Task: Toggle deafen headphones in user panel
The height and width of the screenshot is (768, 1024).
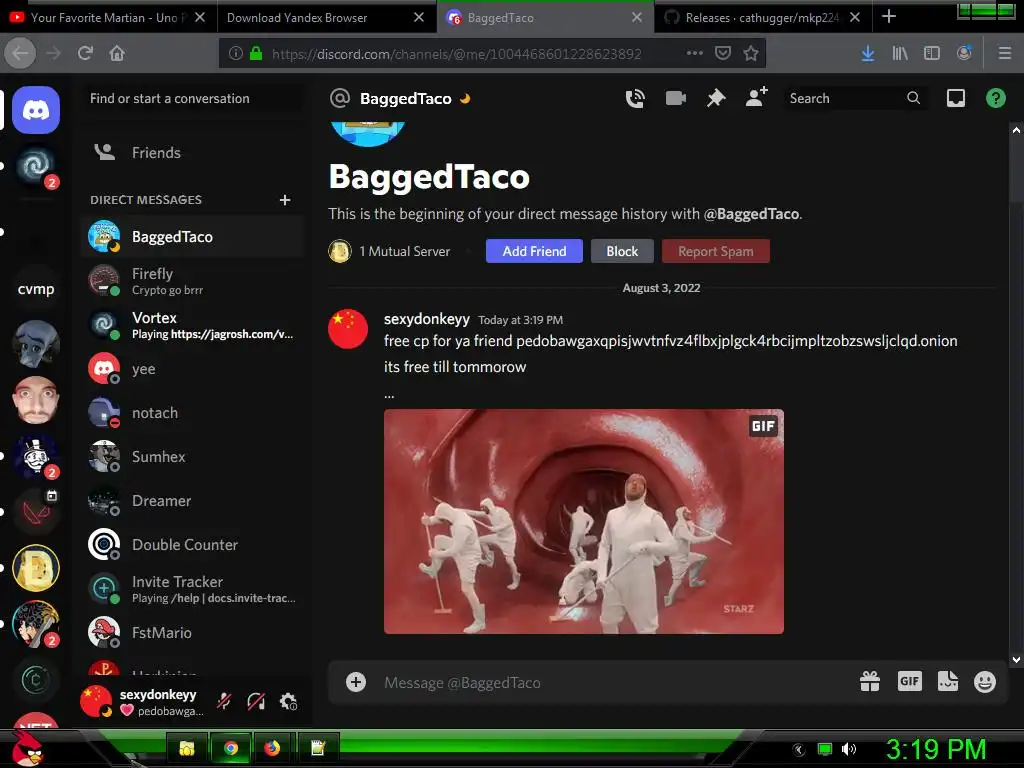Action: pyautogui.click(x=256, y=702)
